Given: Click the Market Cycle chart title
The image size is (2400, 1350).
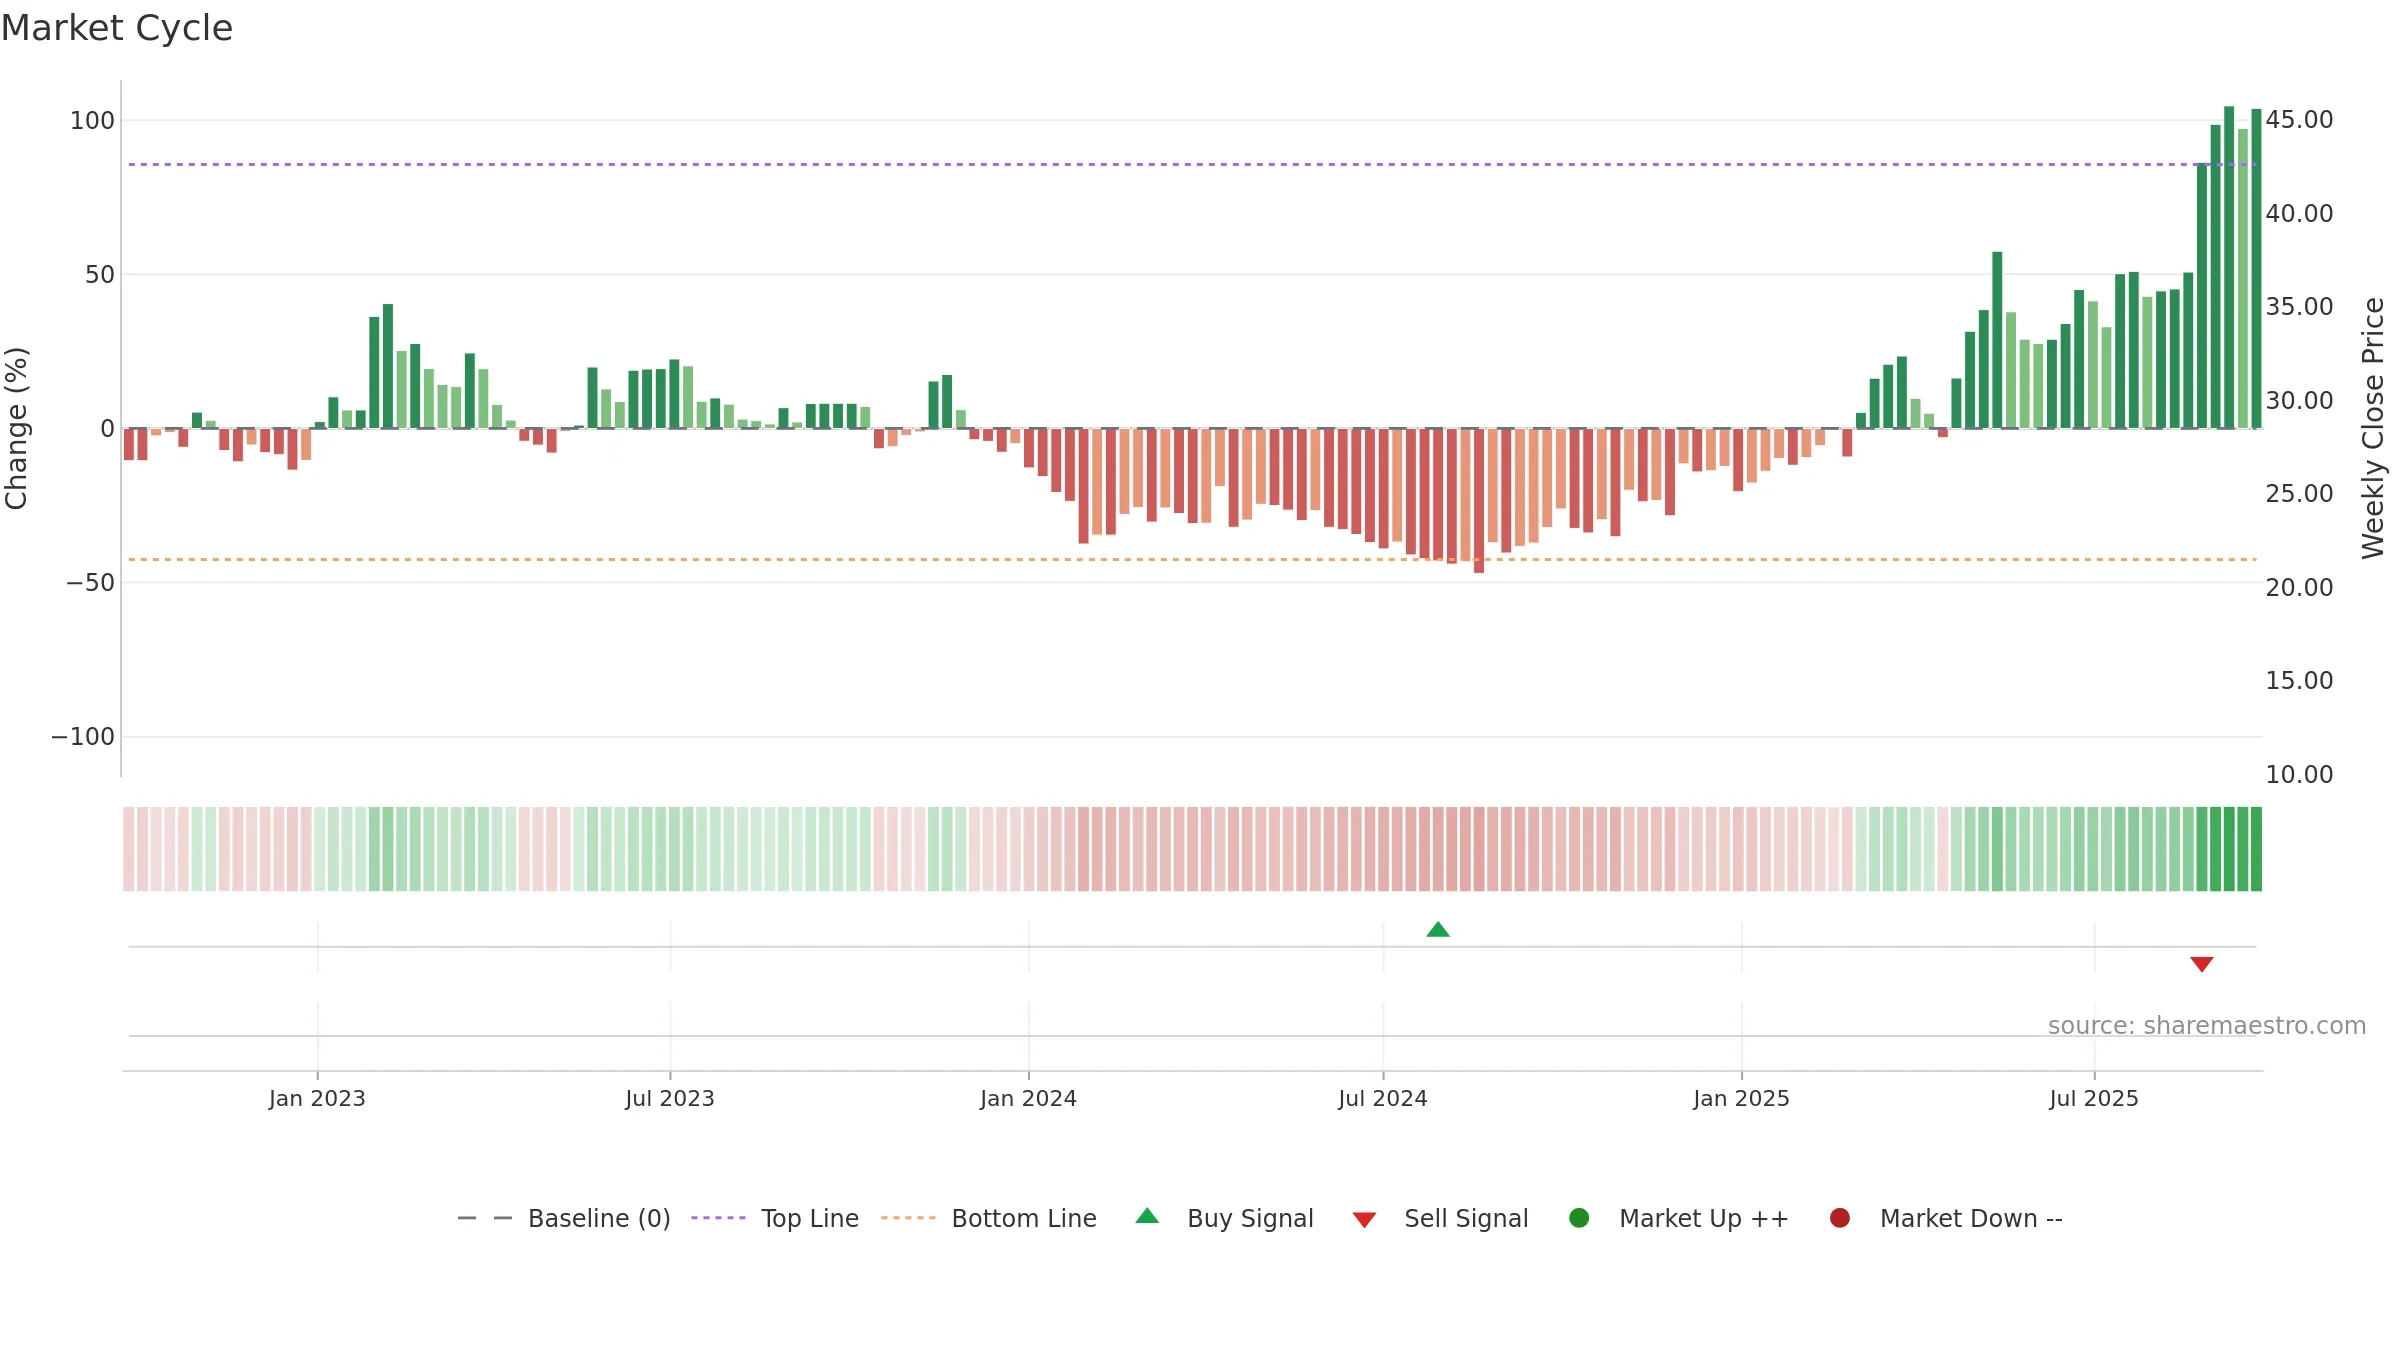Looking at the screenshot, I should [x=117, y=28].
